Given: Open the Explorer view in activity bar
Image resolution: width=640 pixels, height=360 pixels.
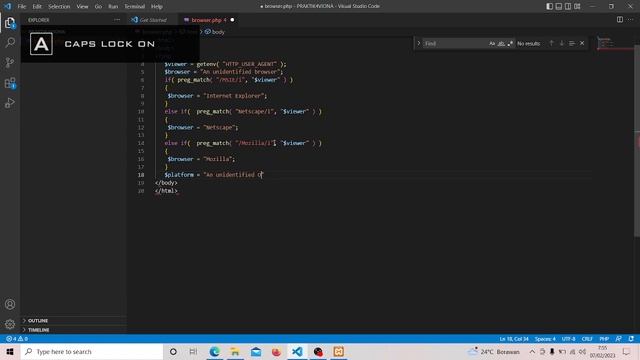Looking at the screenshot, I should 10,23.
